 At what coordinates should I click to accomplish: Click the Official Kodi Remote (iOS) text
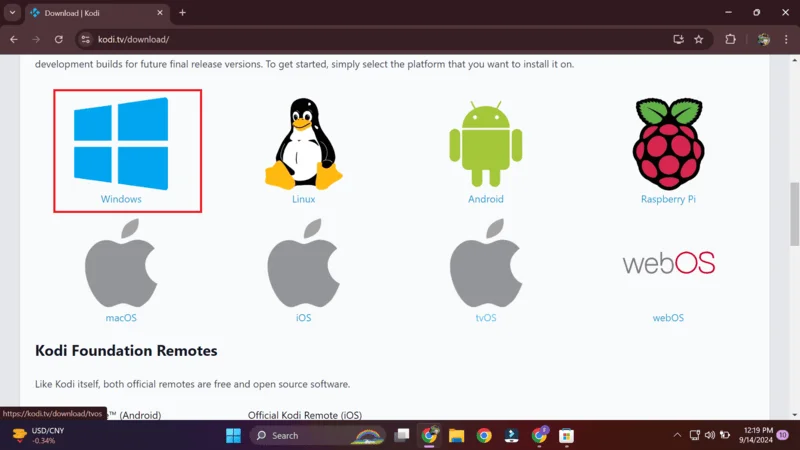[305, 415]
